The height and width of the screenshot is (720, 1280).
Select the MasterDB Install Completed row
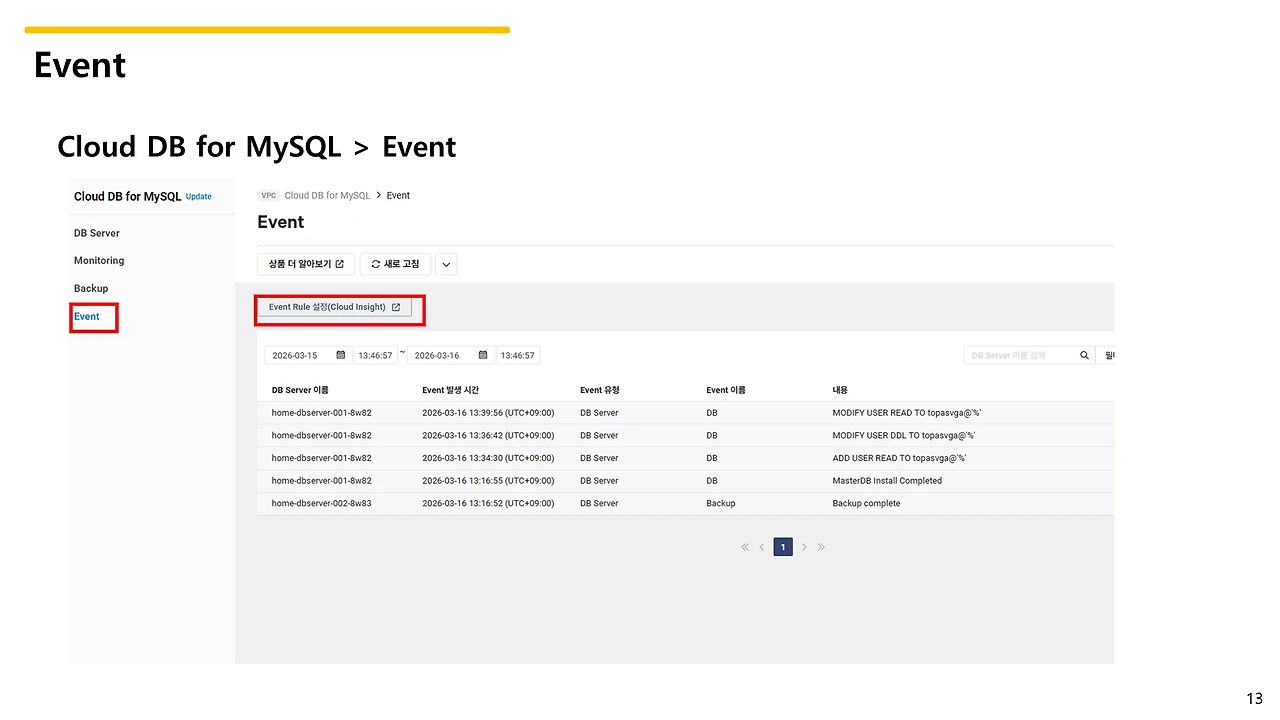[x=685, y=481]
